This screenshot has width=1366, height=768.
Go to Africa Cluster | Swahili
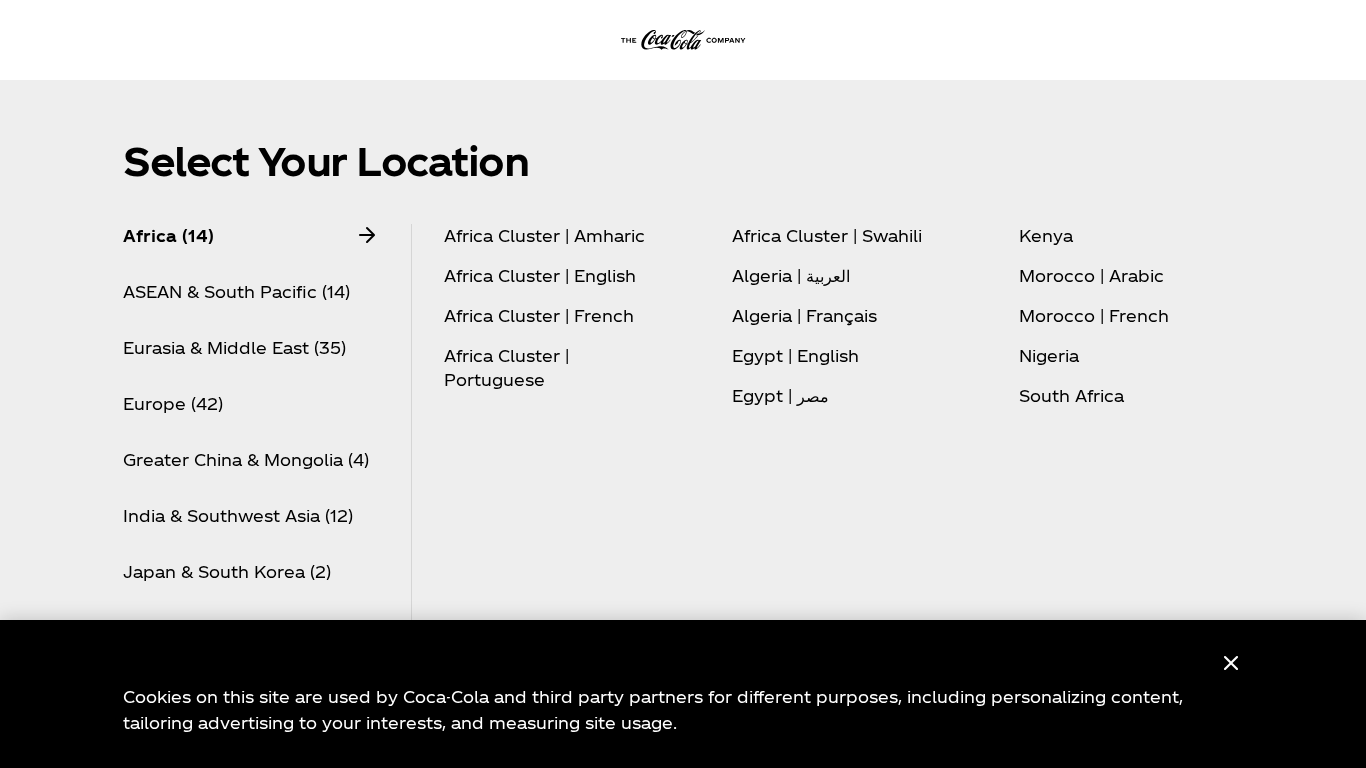827,237
